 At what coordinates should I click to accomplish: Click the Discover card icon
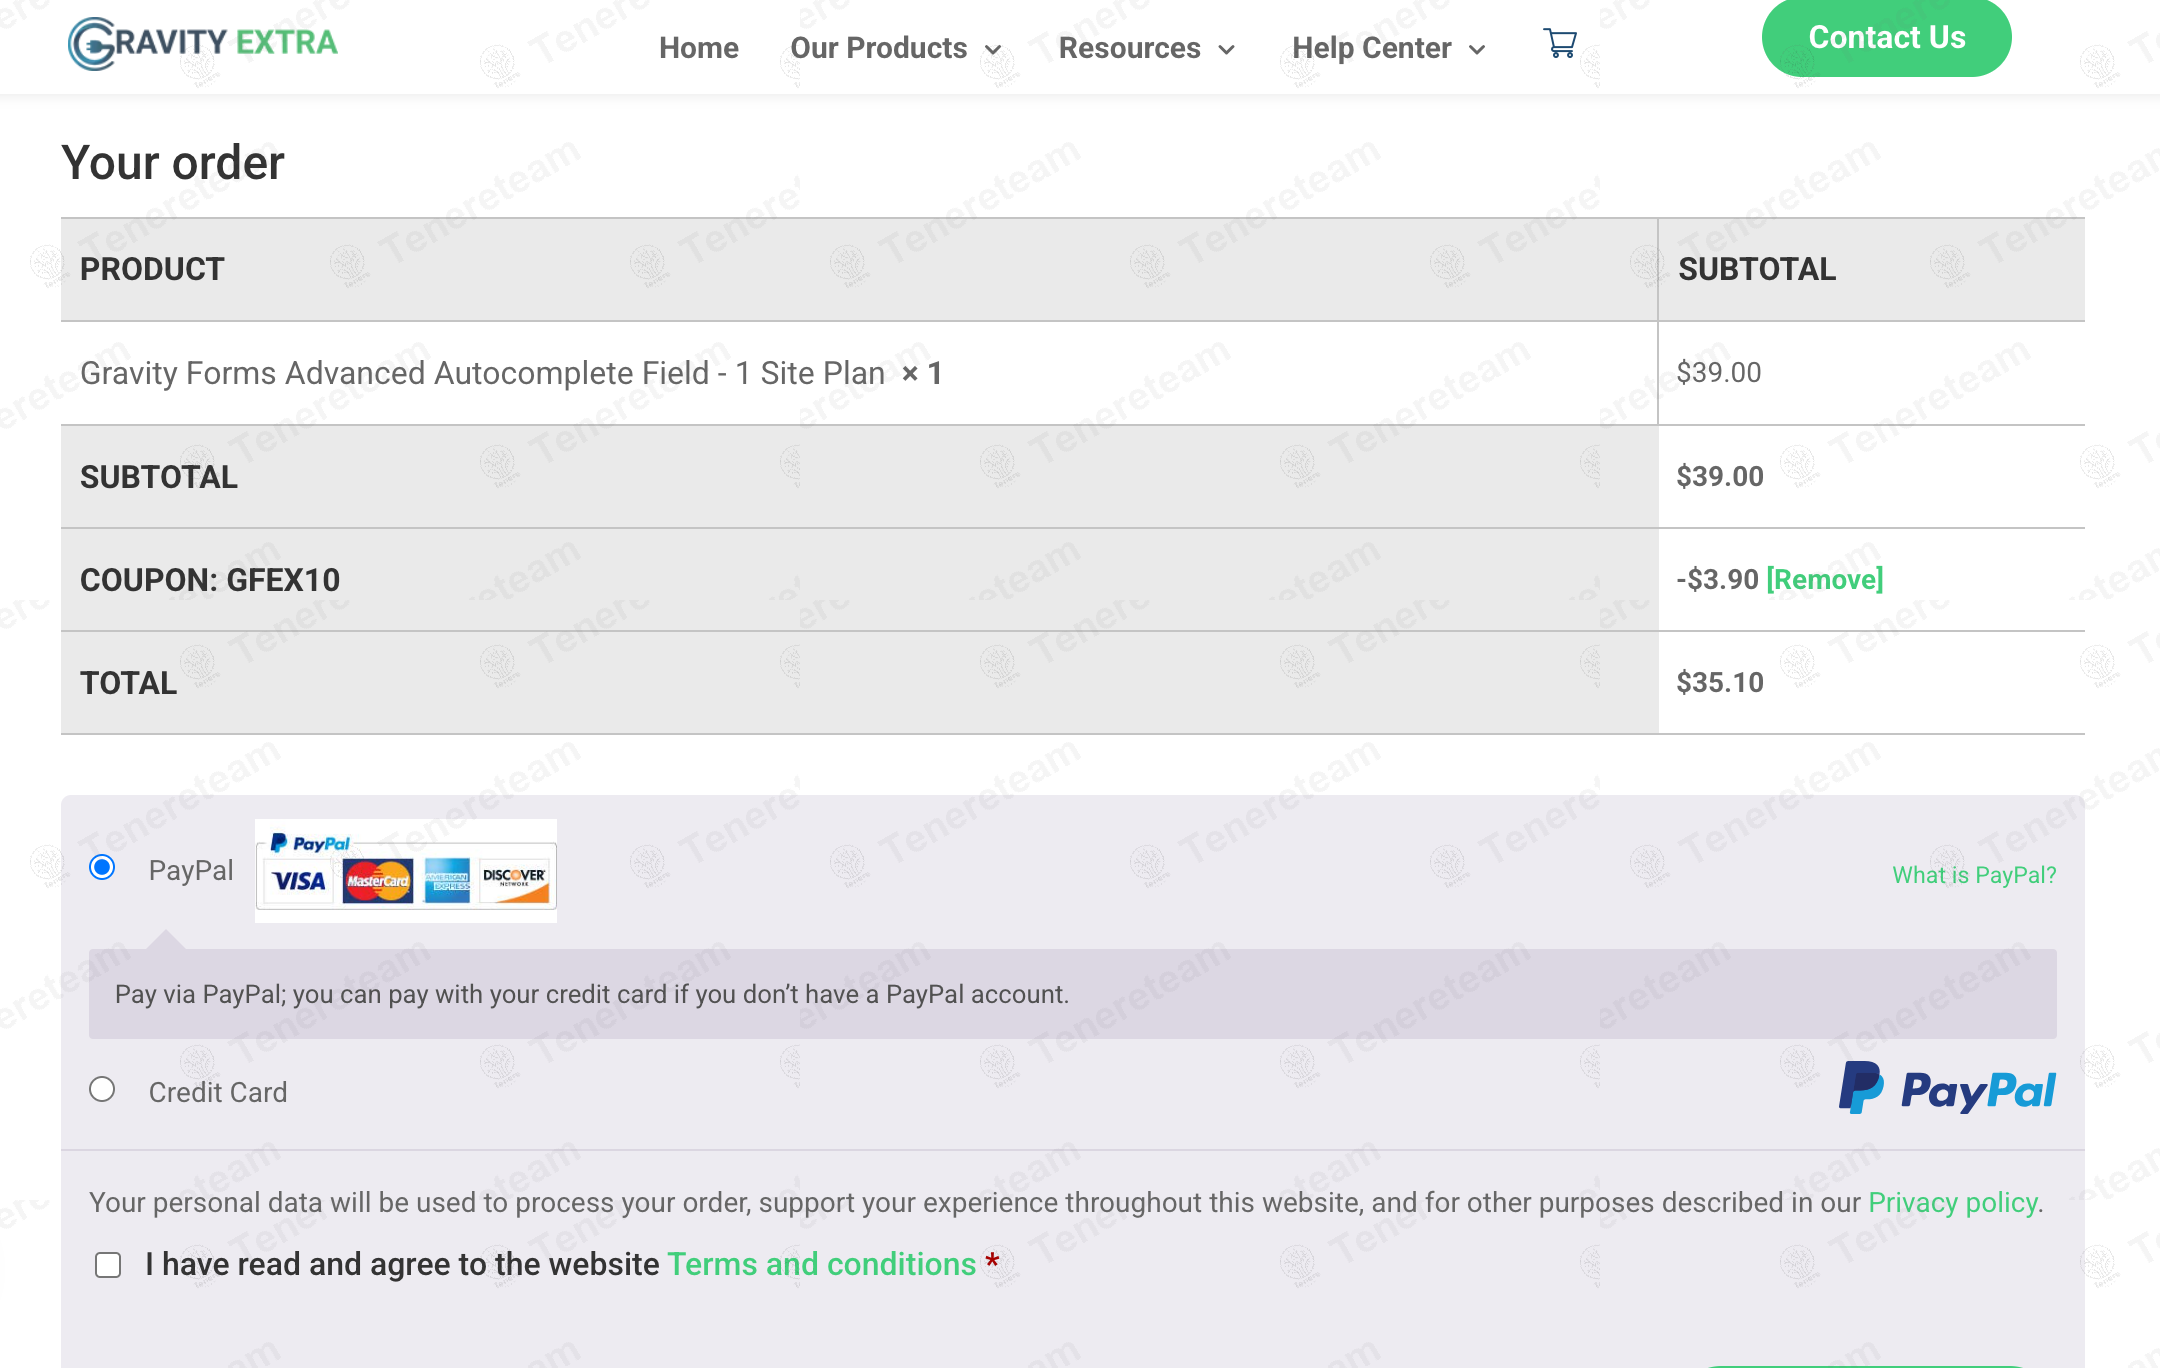pyautogui.click(x=514, y=881)
